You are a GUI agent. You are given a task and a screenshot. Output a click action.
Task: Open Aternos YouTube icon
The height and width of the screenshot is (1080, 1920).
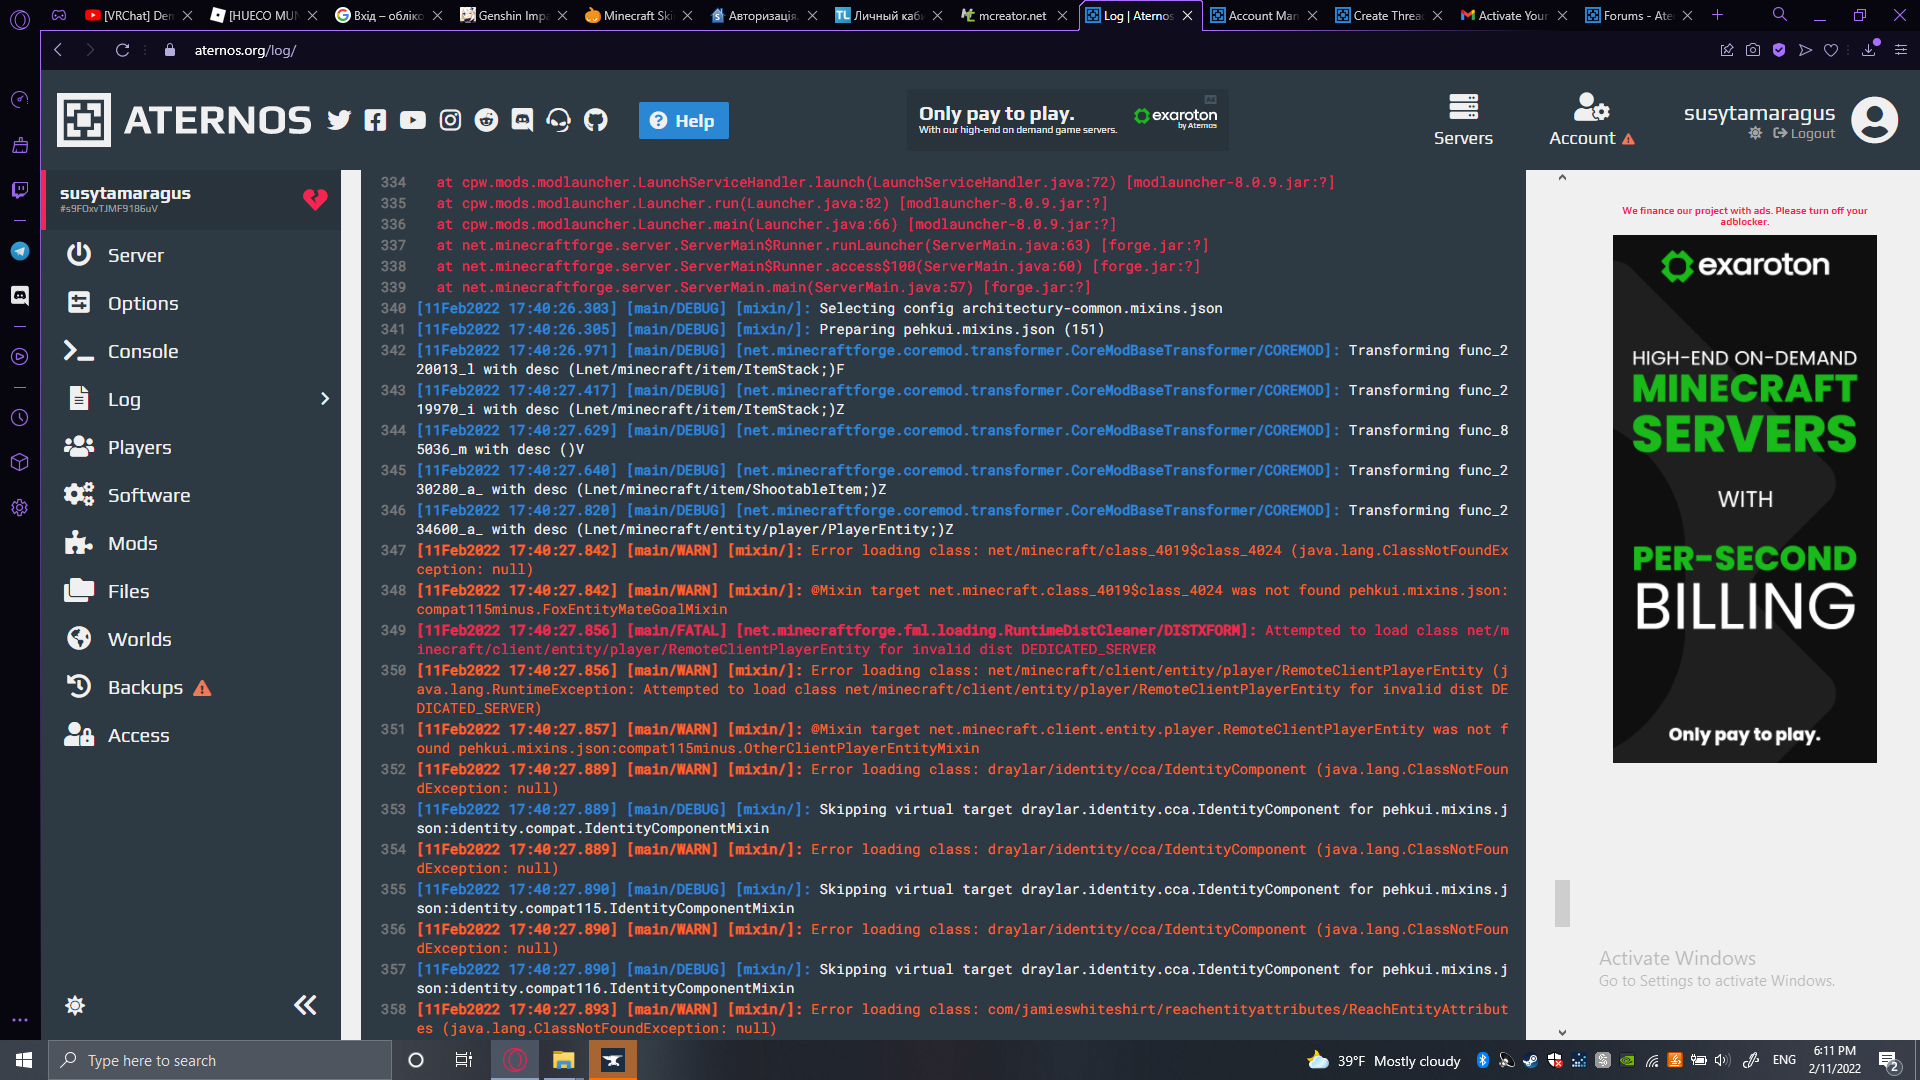pos(412,120)
